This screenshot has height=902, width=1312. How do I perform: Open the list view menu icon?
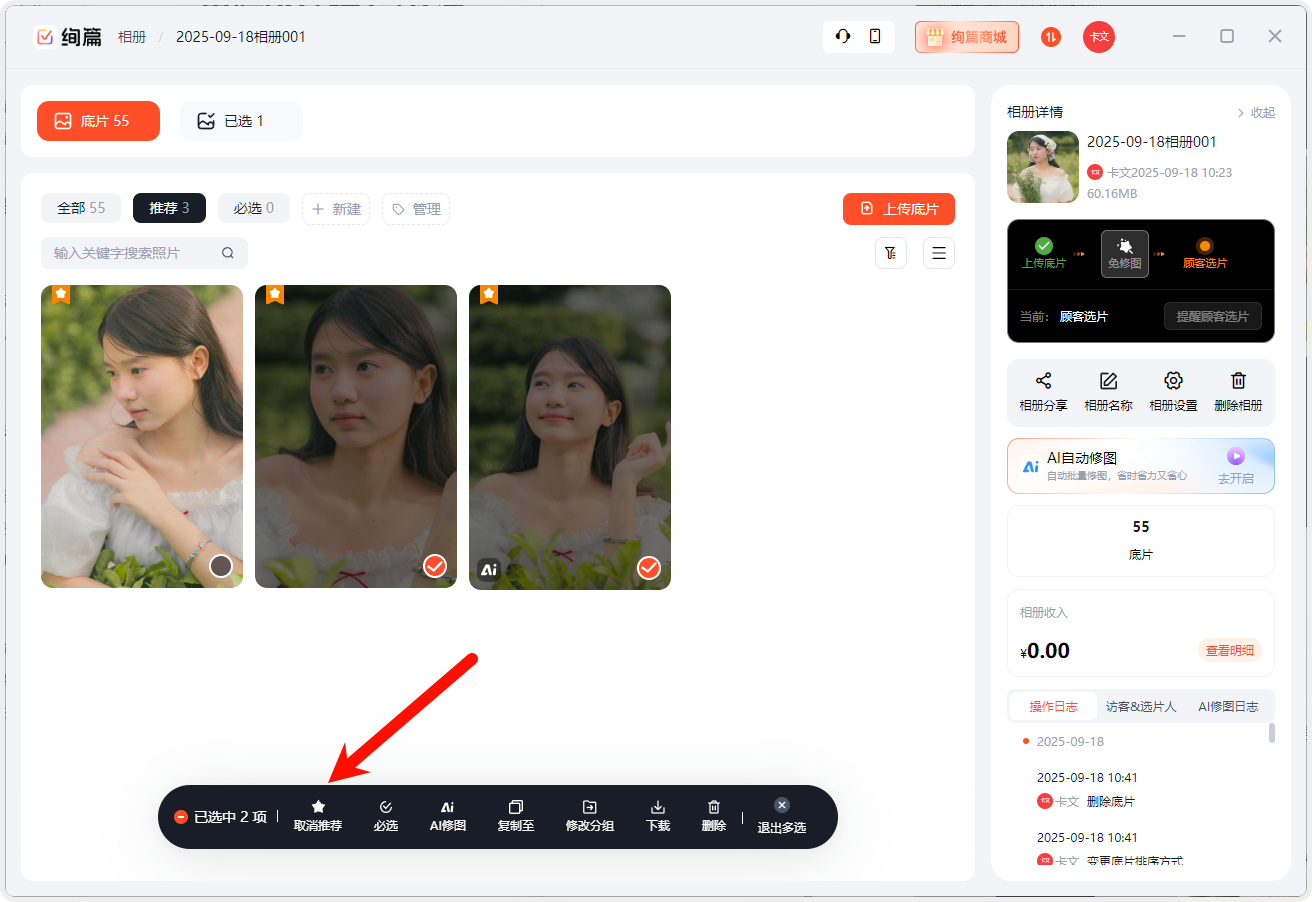click(939, 253)
